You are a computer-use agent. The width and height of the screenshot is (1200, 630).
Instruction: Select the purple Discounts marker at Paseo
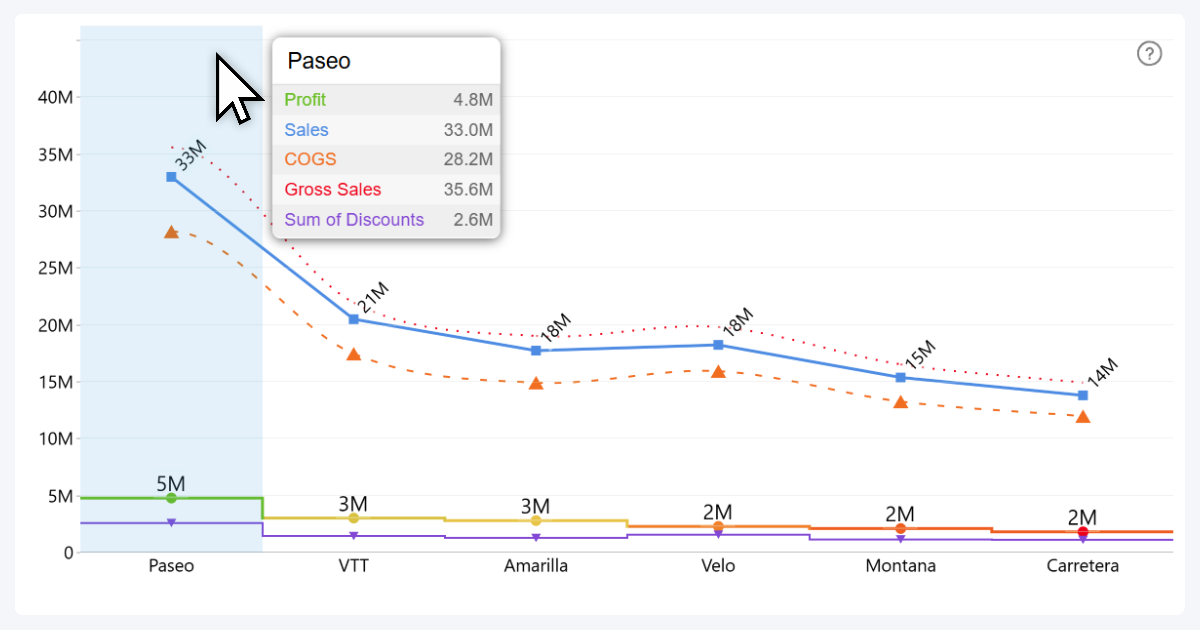171,523
